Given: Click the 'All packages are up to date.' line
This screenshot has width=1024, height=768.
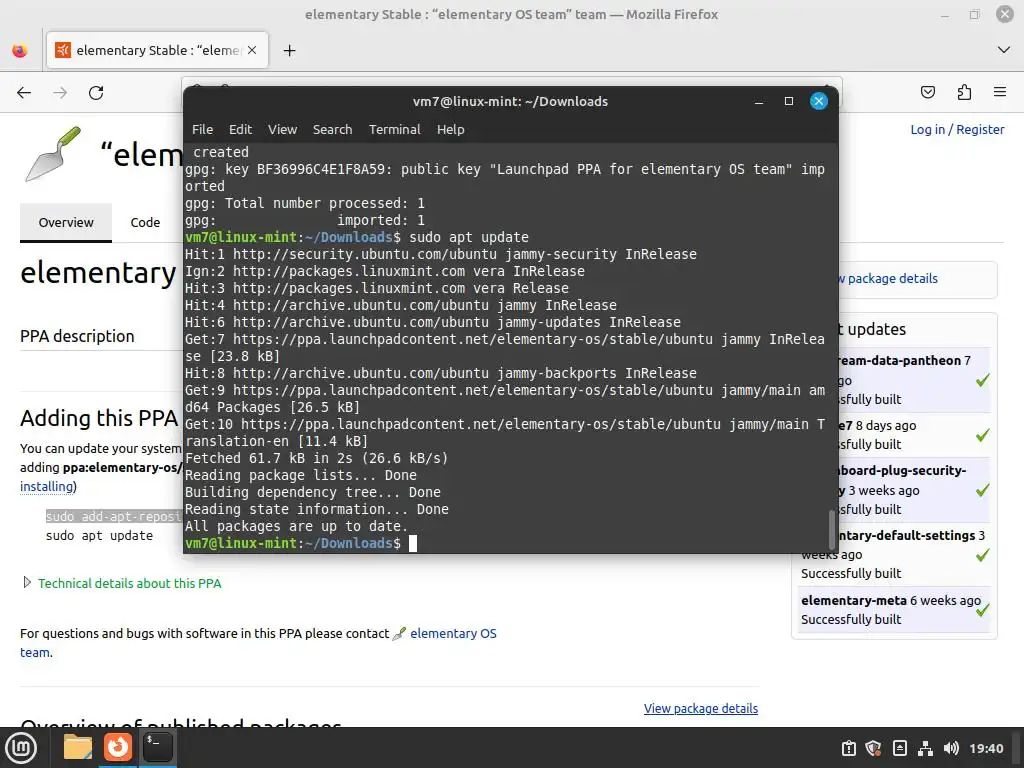Looking at the screenshot, I should [296, 526].
